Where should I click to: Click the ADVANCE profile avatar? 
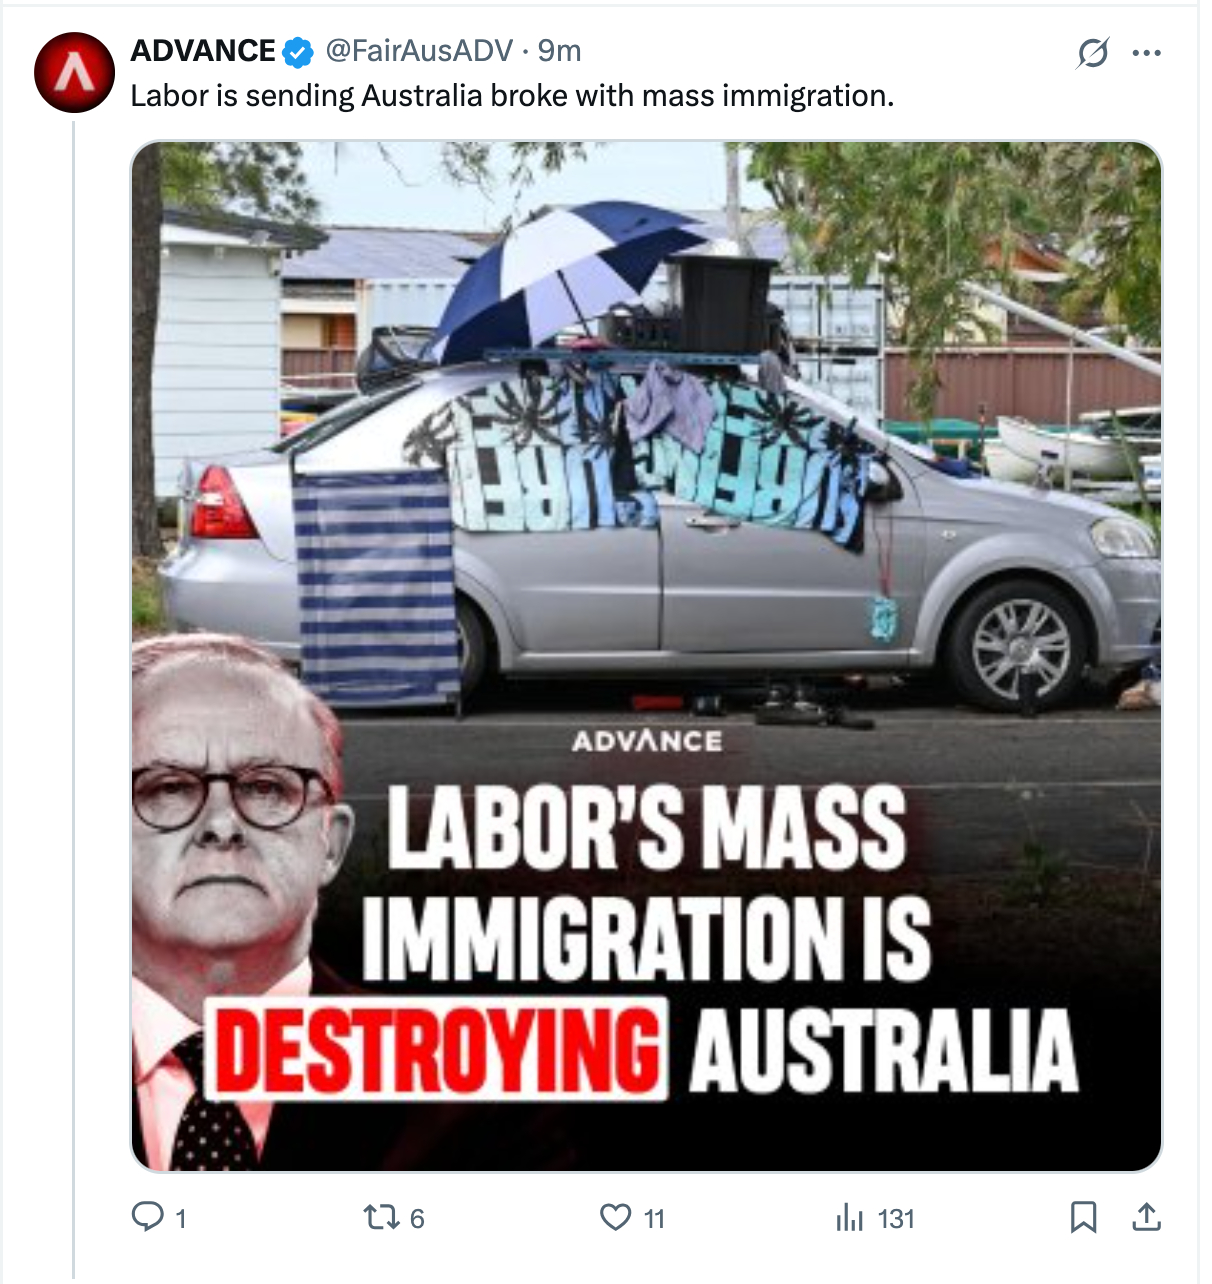pos(74,72)
